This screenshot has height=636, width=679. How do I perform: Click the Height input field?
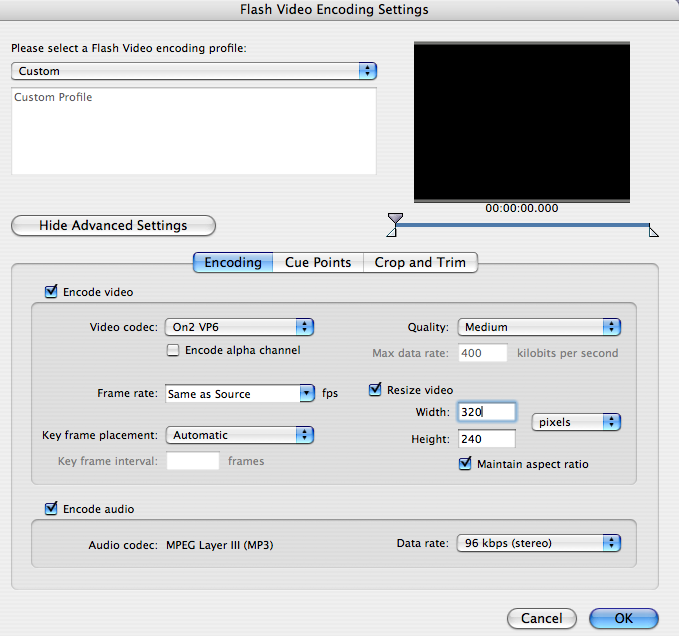pyautogui.click(x=487, y=439)
